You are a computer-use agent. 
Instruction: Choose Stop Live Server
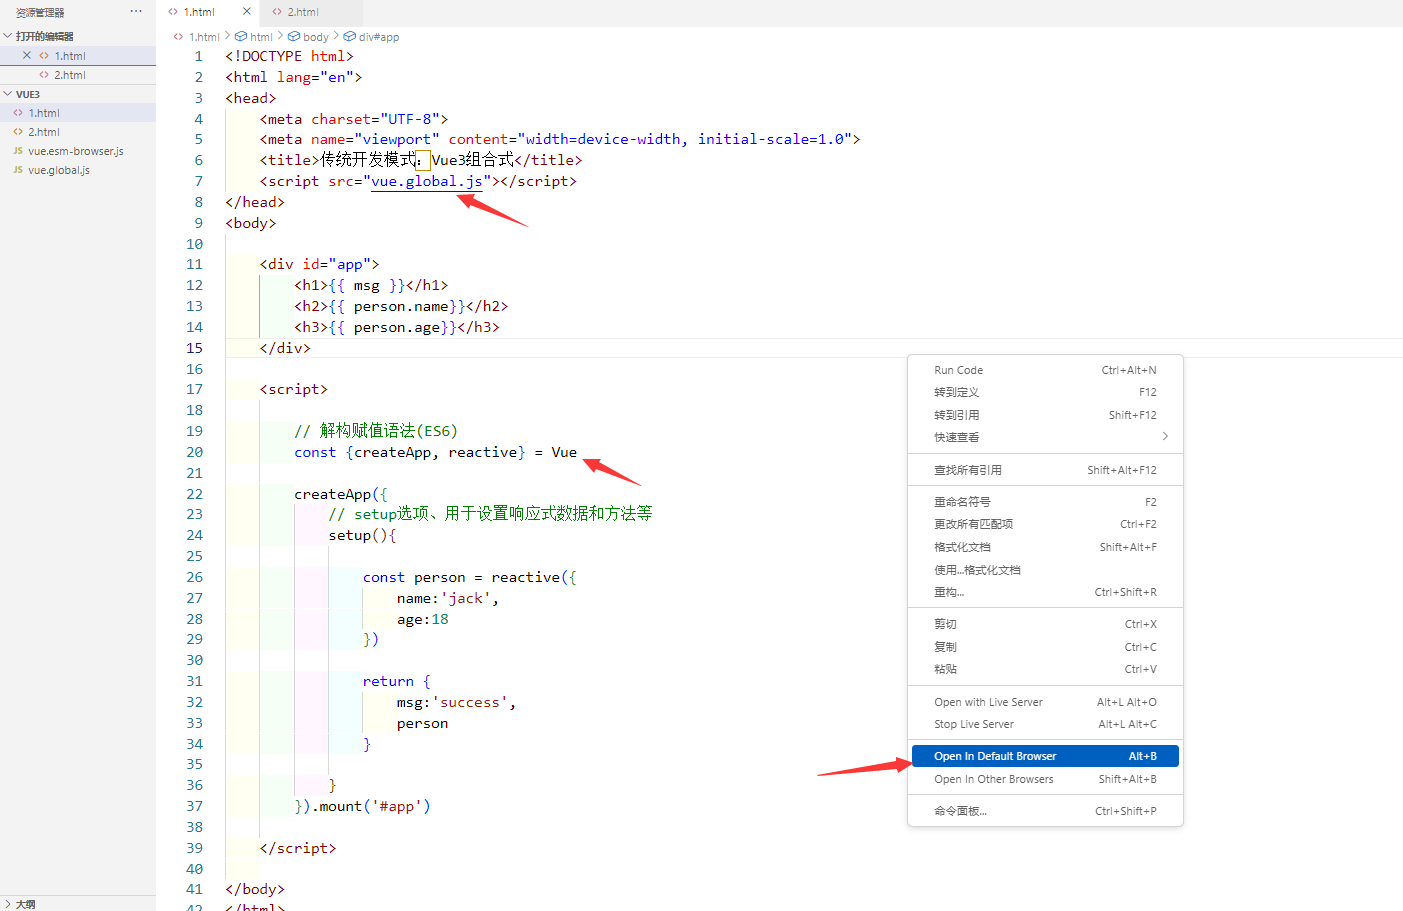[1045, 724]
